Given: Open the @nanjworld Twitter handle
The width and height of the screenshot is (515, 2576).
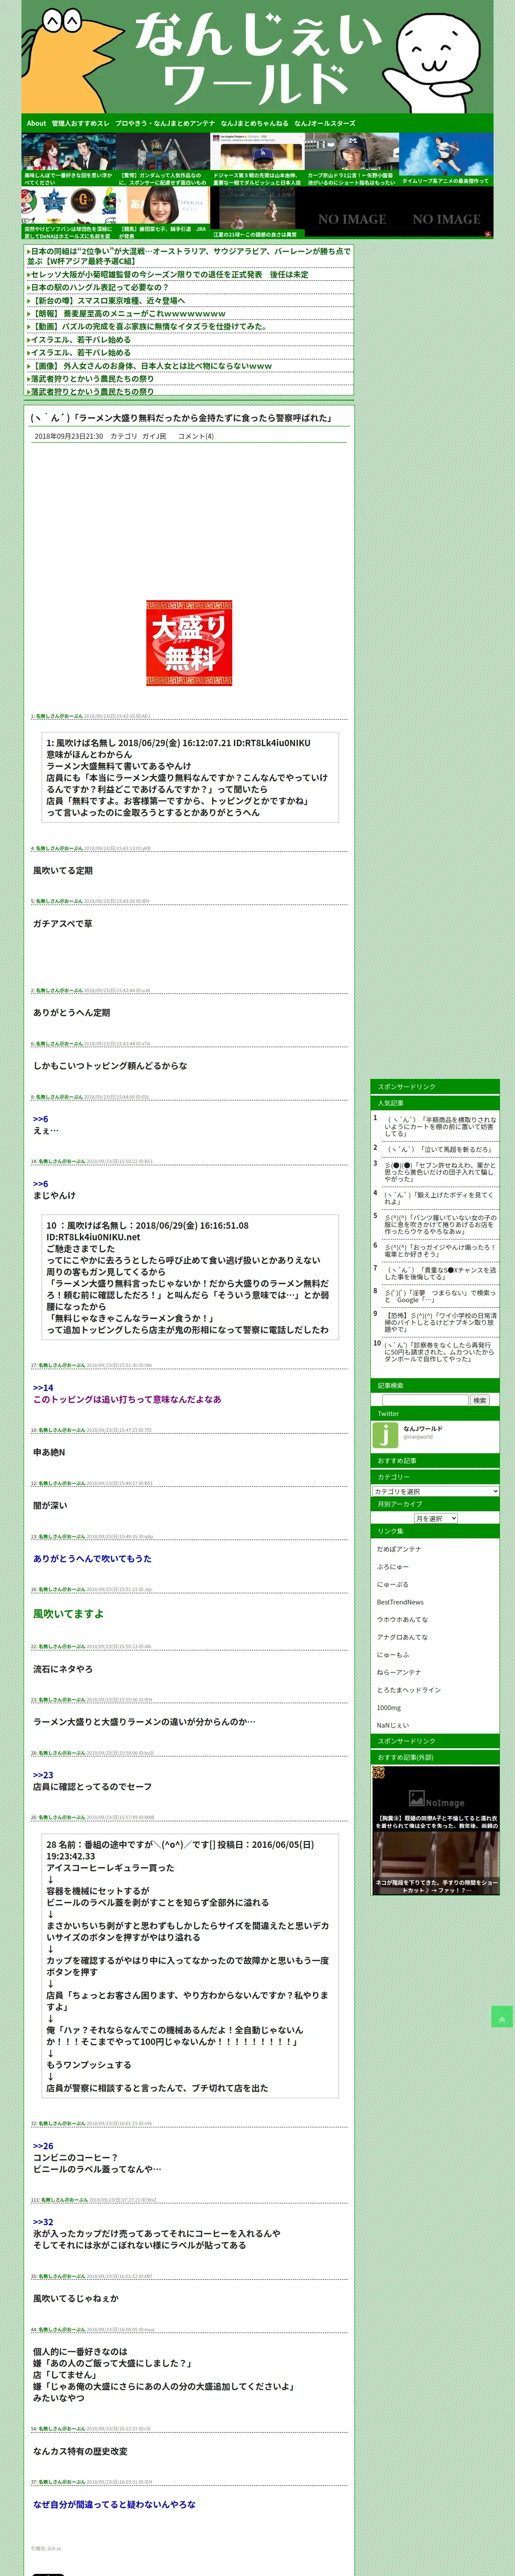Looking at the screenshot, I should 418,1437.
